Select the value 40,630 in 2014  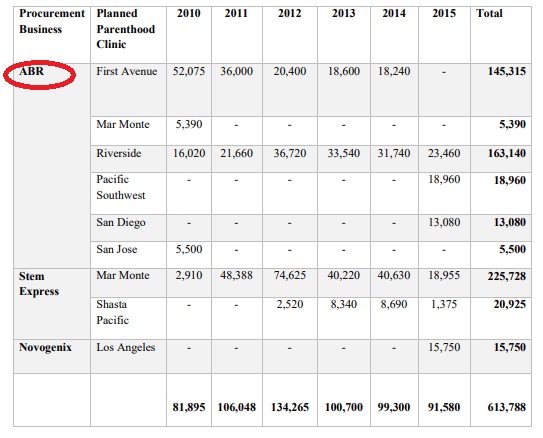coord(394,275)
